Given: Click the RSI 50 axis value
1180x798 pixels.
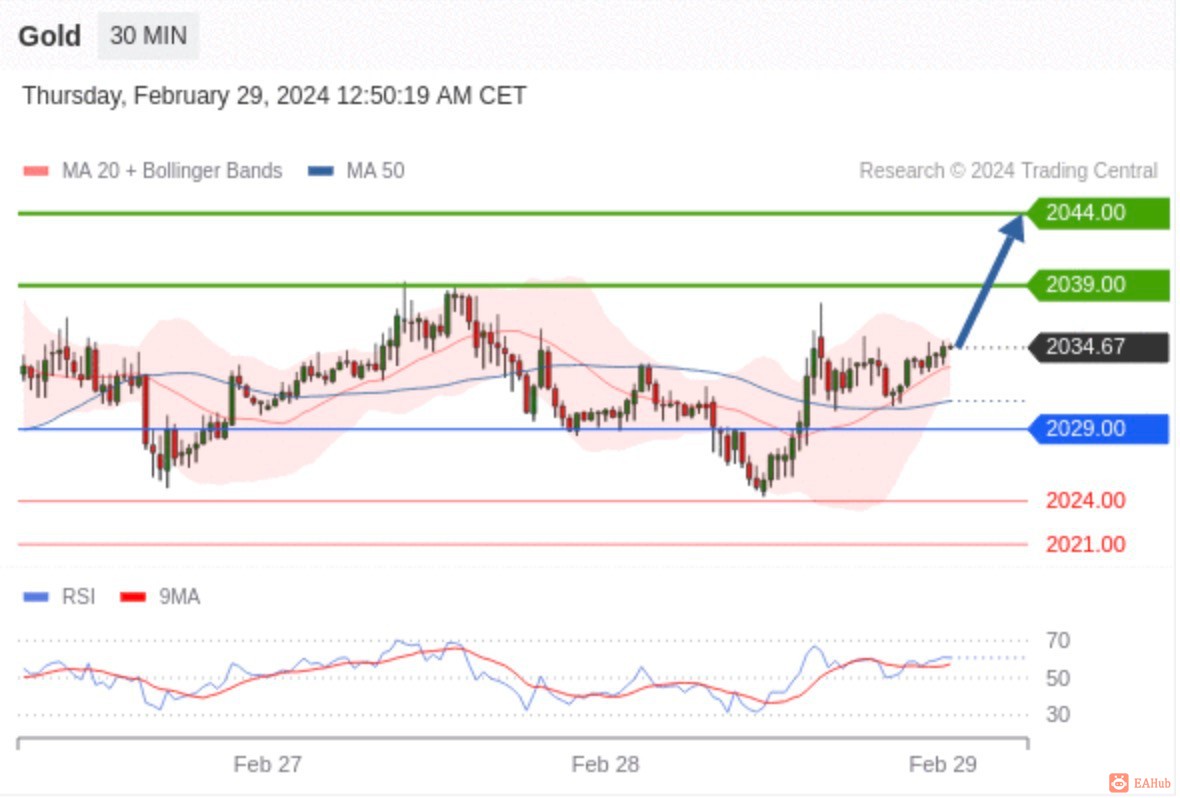Looking at the screenshot, I should point(1058,678).
